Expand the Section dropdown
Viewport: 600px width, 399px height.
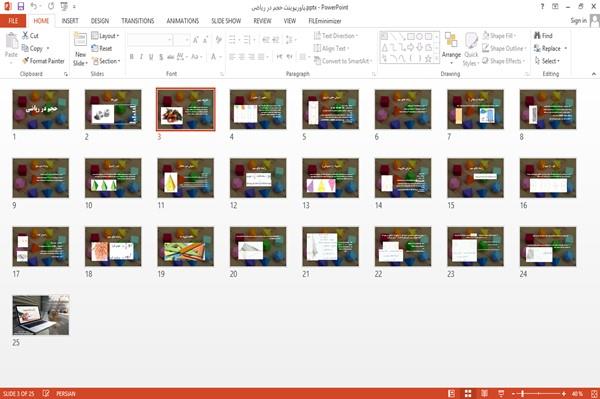coord(106,61)
